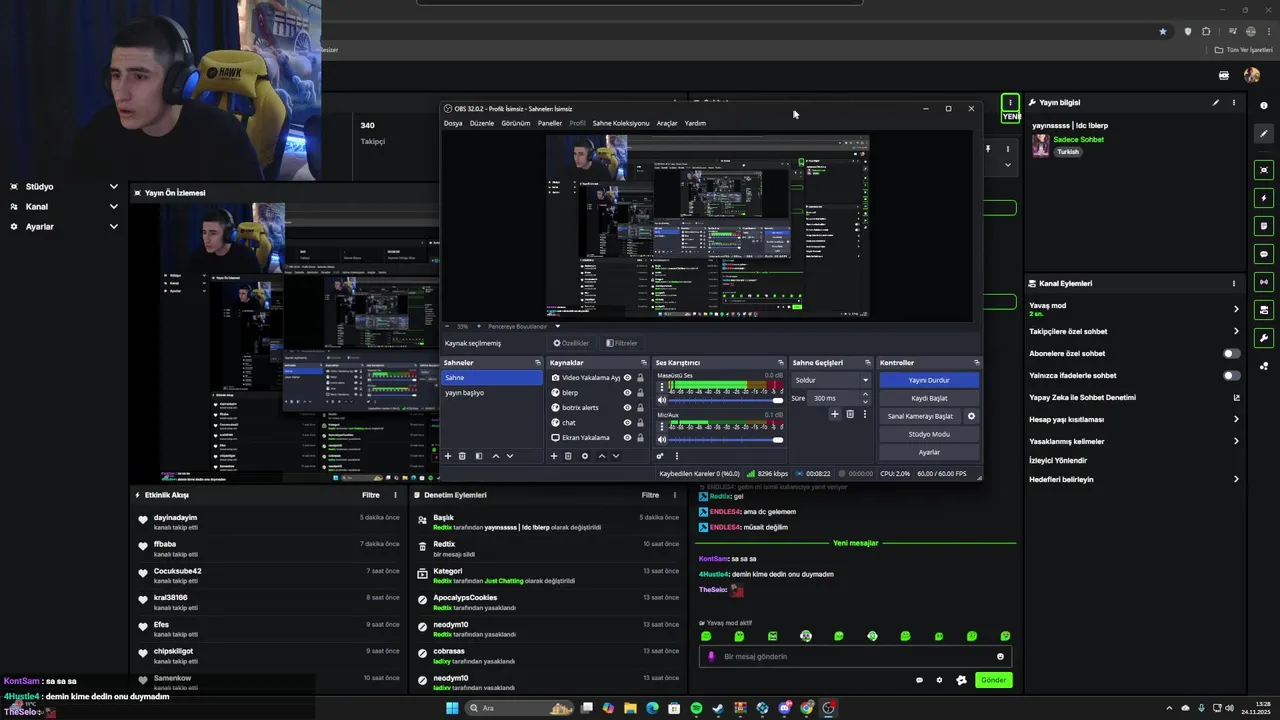
Task: Hide the Ekran Yakalama source
Action: tap(627, 438)
